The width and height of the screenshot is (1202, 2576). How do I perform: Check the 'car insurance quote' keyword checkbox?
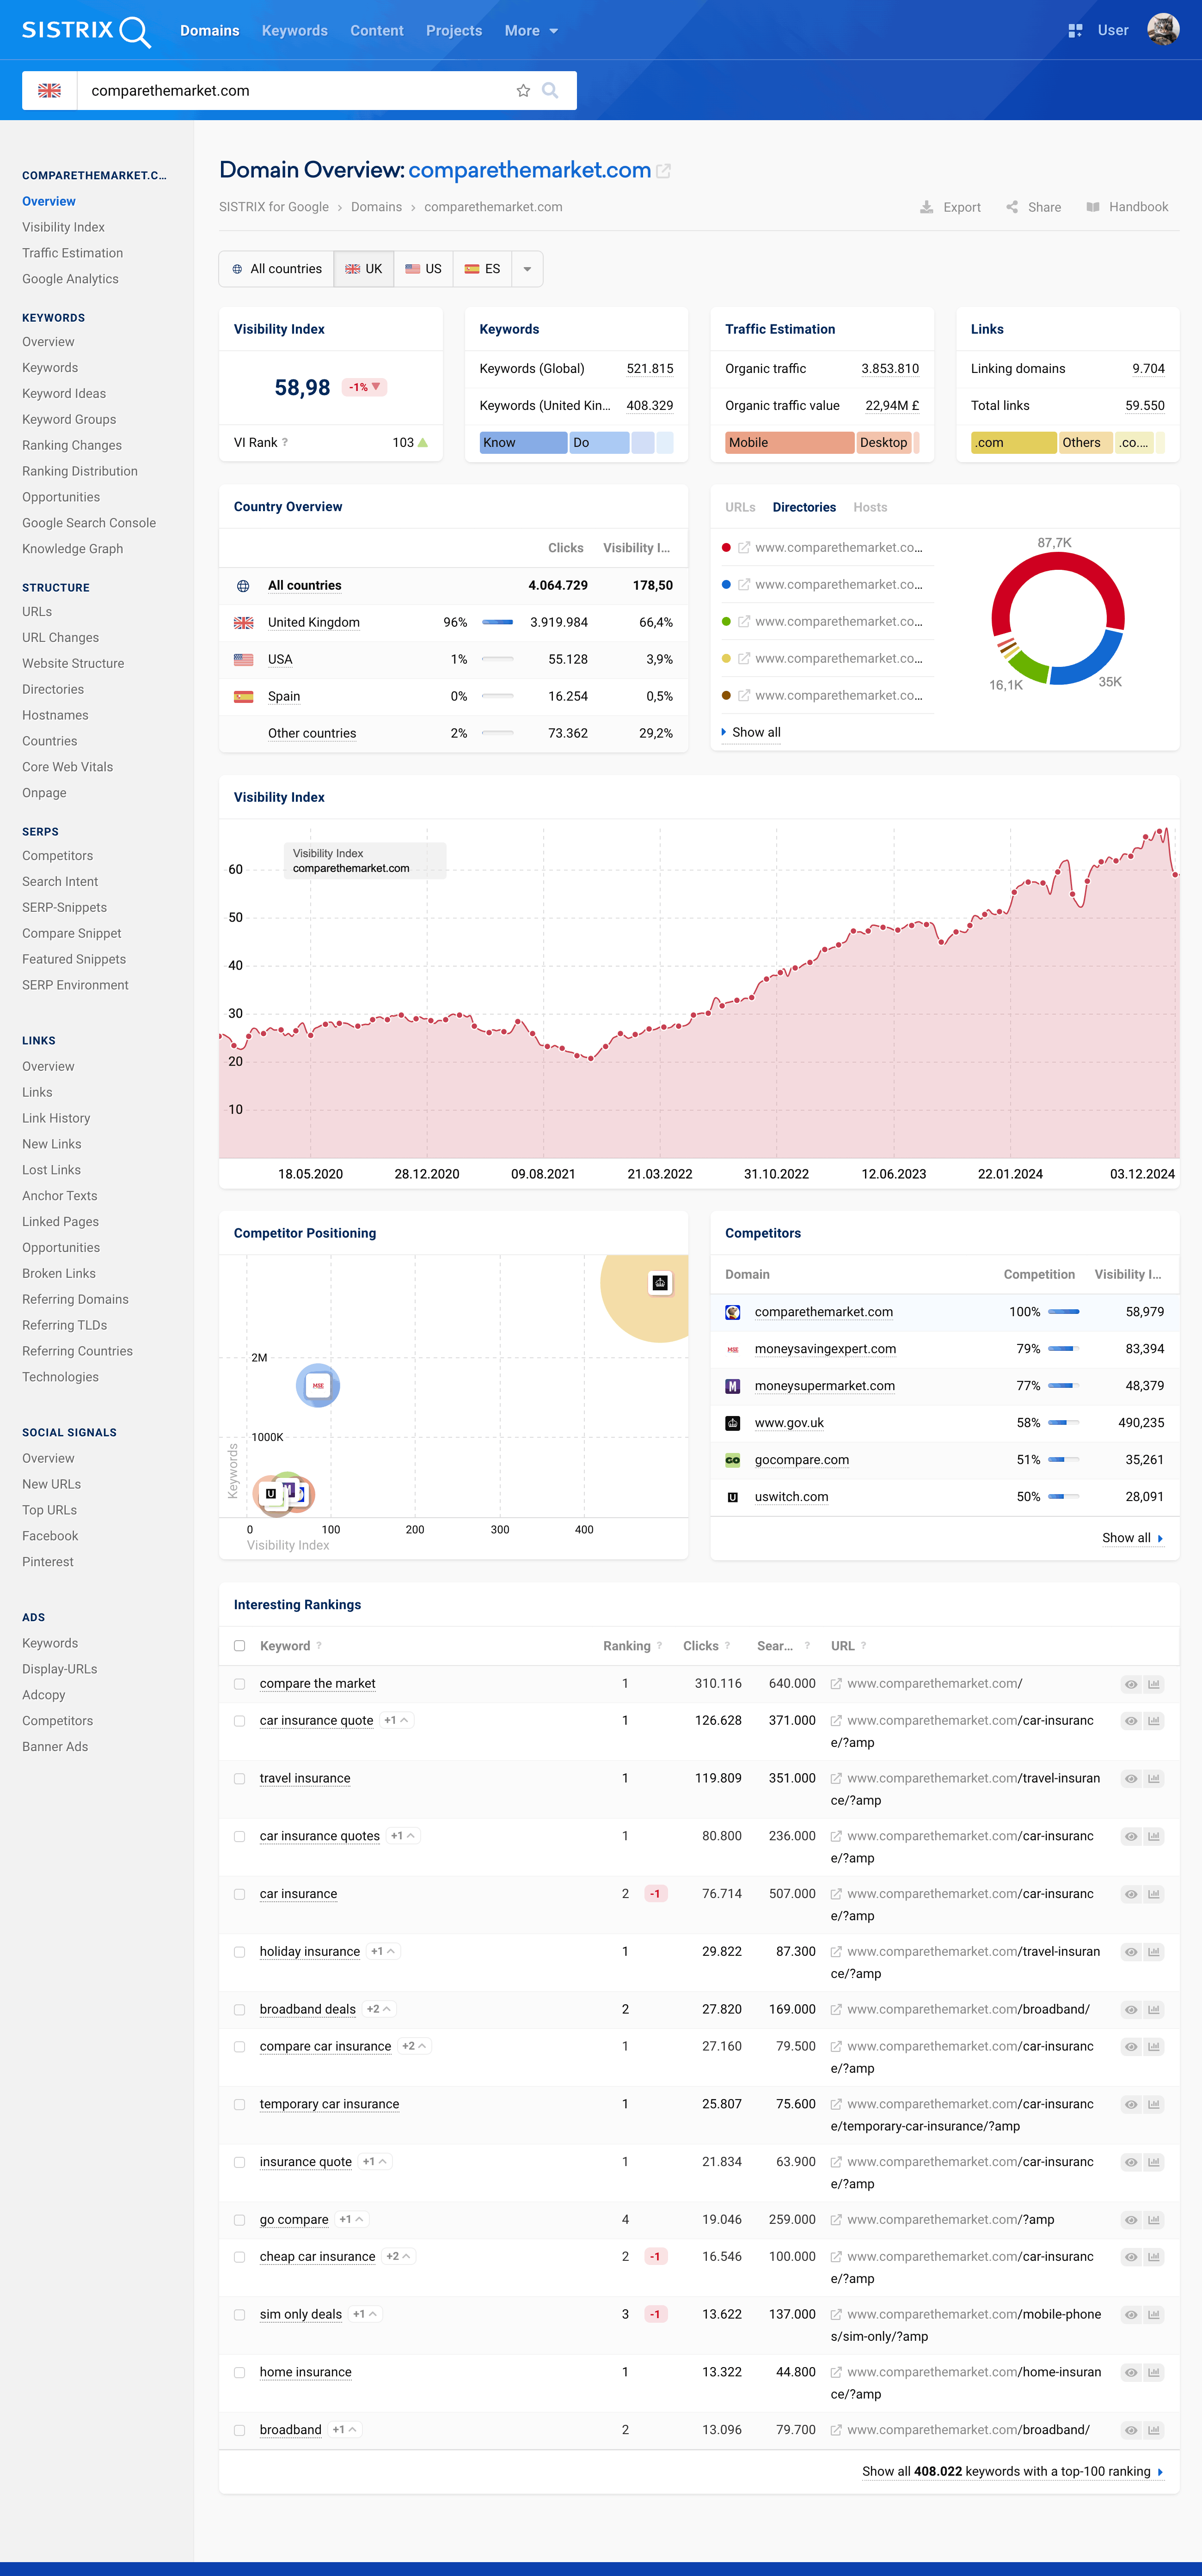(x=239, y=1721)
